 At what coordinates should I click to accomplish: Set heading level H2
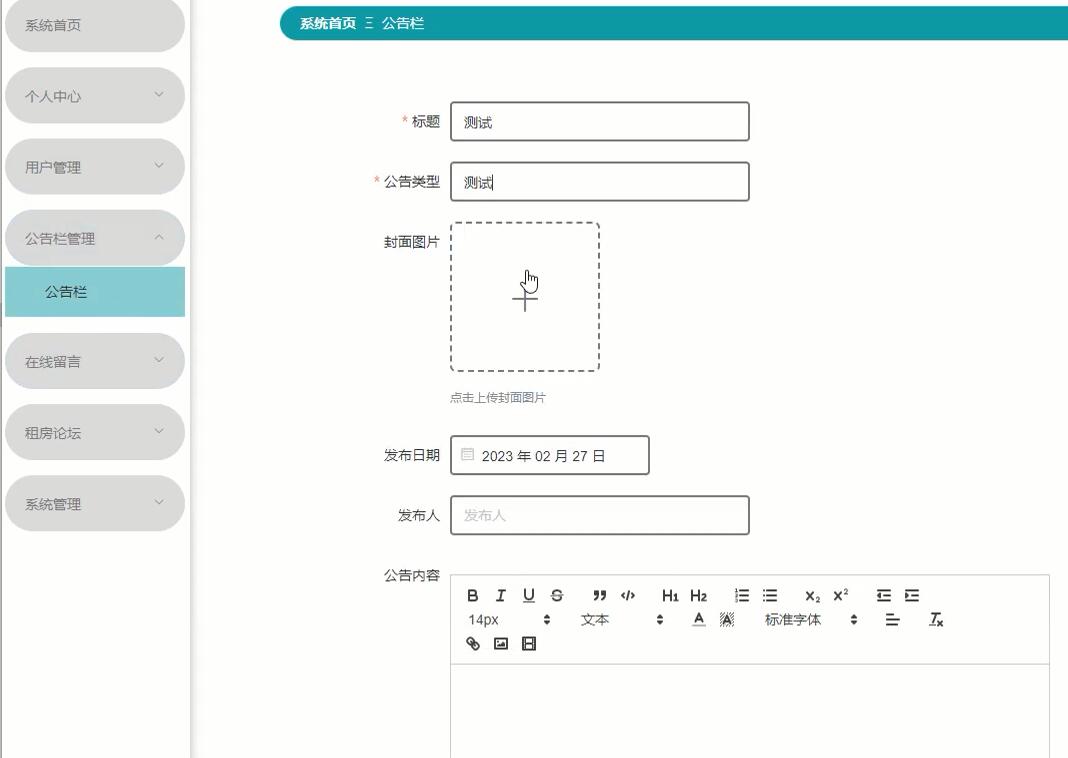(698, 596)
